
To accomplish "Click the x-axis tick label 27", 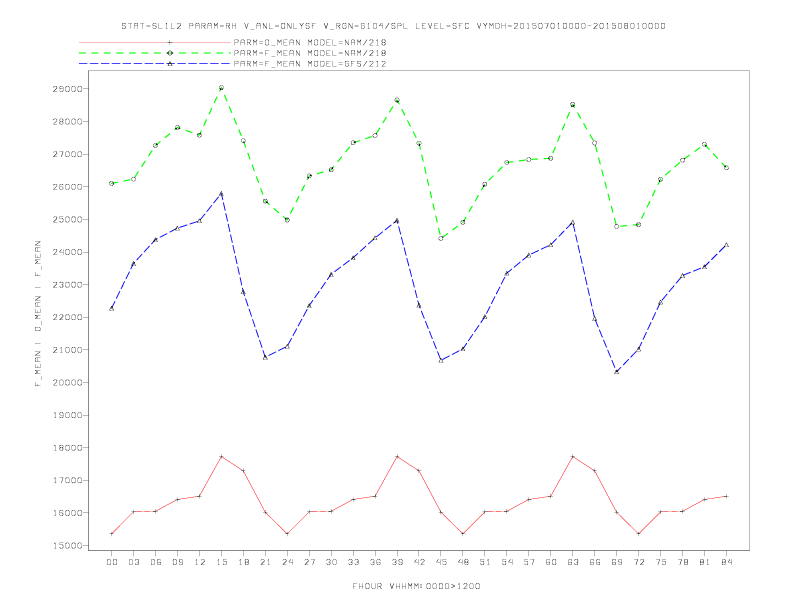I will pyautogui.click(x=309, y=562).
